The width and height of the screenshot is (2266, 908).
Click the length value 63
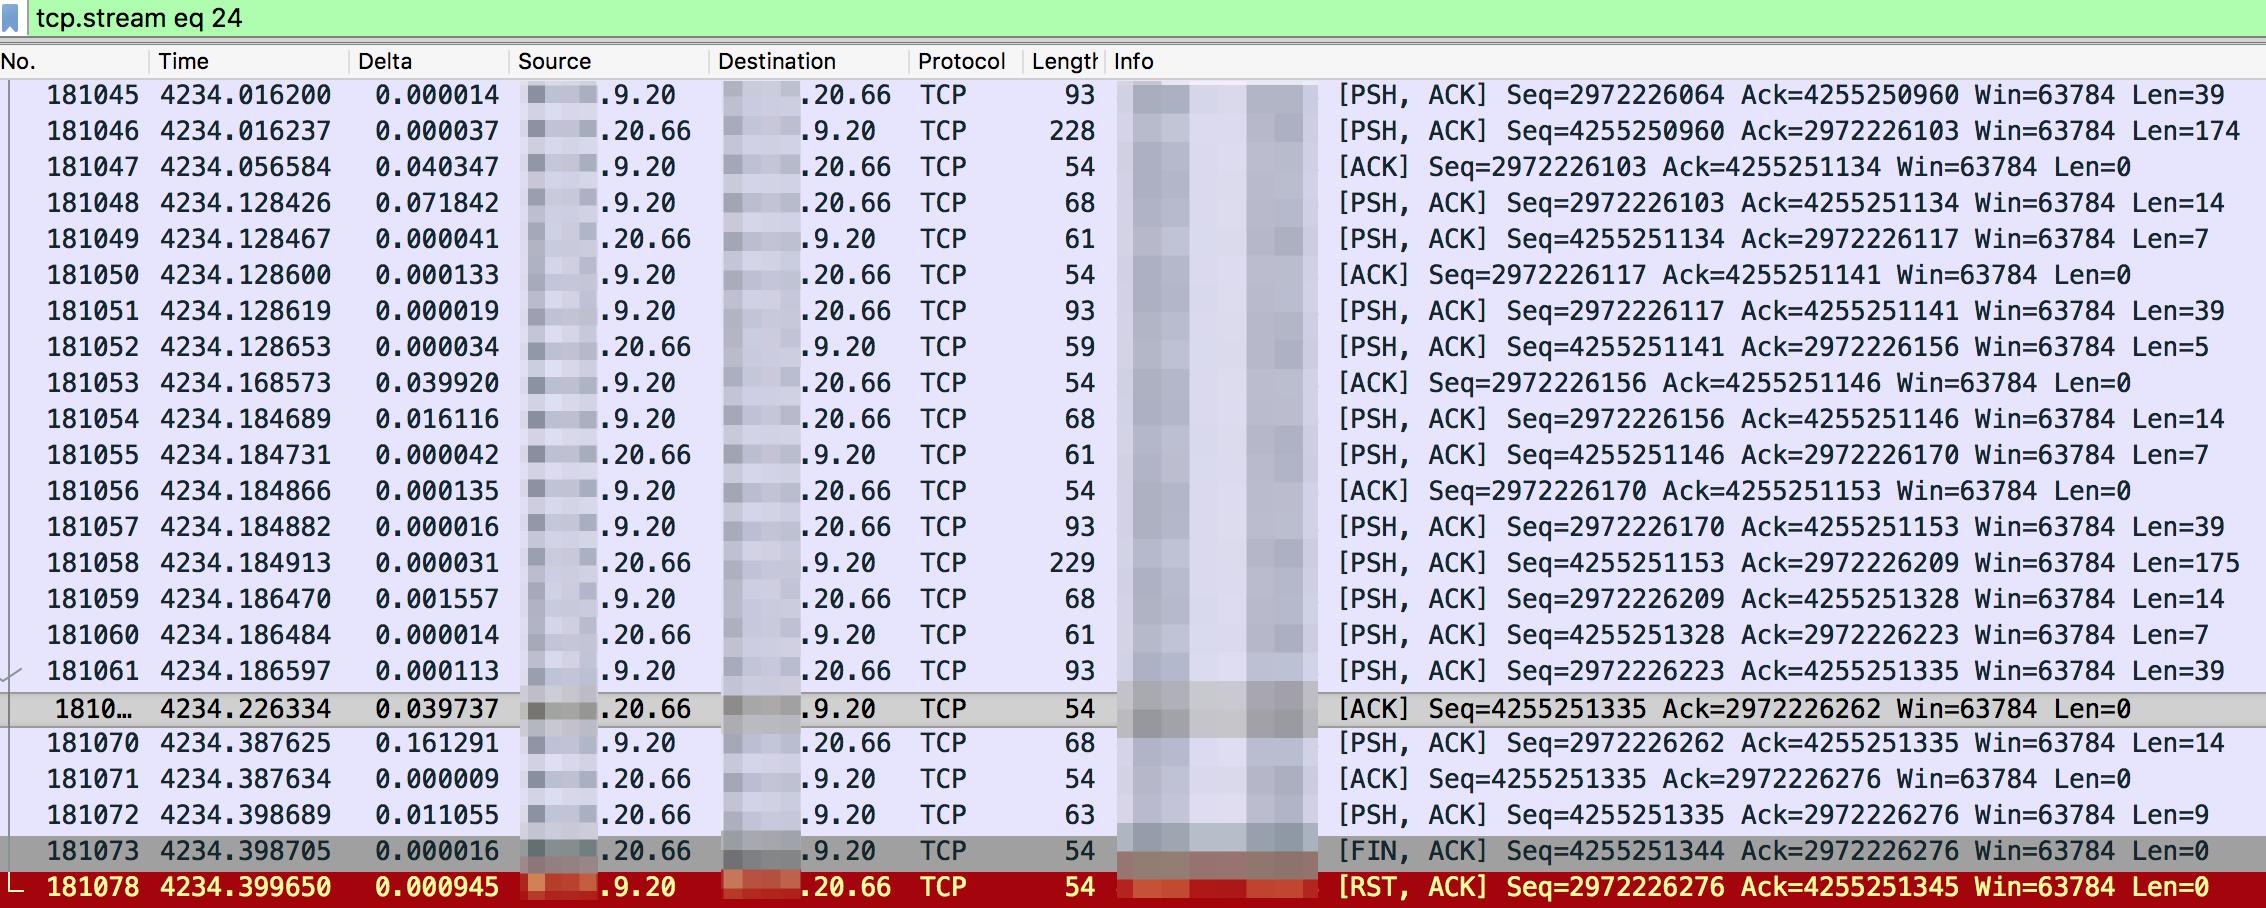tap(1080, 815)
